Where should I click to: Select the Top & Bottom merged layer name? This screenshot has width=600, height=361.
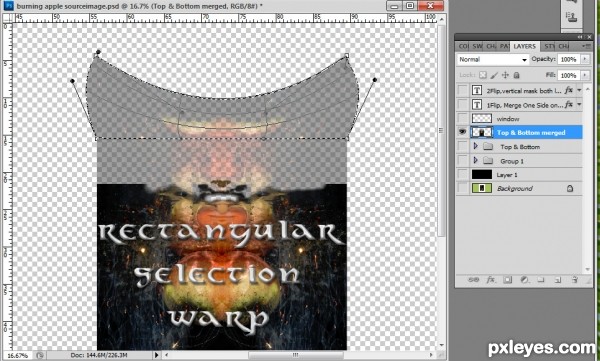tap(531, 133)
